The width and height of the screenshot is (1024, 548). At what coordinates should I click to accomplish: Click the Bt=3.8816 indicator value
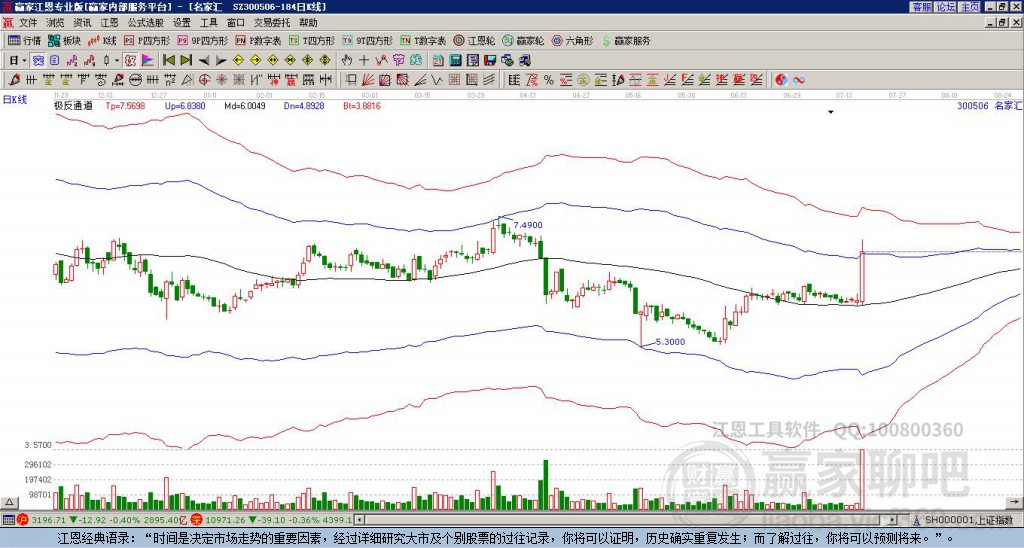click(362, 106)
